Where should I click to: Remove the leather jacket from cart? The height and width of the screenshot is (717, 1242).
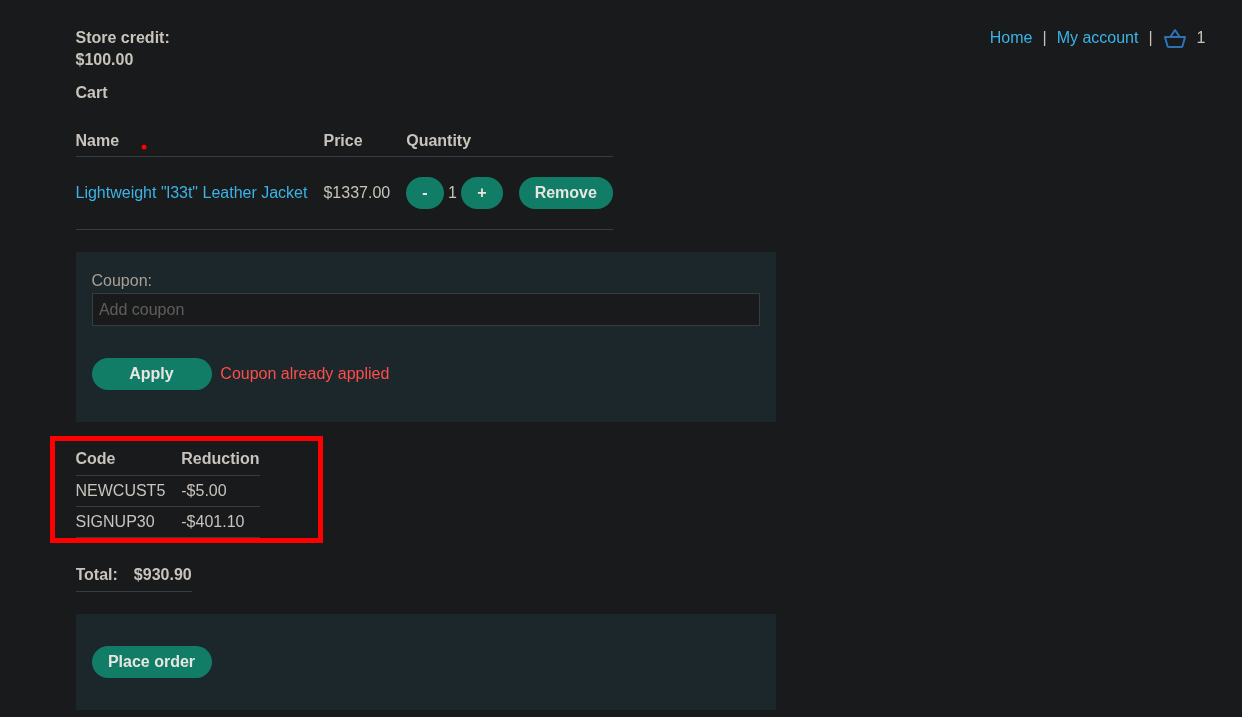coord(565,193)
